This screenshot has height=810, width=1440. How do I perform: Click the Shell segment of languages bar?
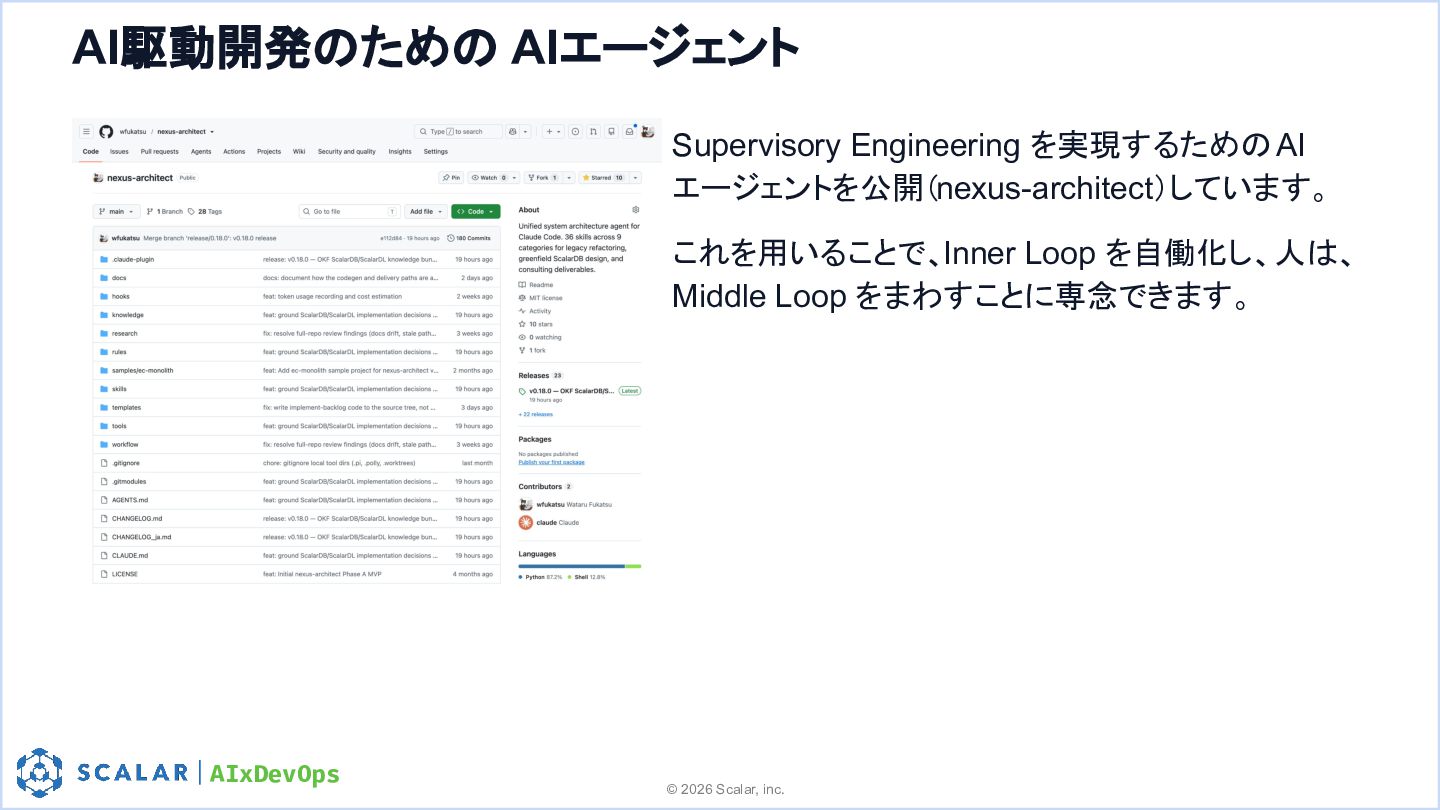[x=633, y=566]
